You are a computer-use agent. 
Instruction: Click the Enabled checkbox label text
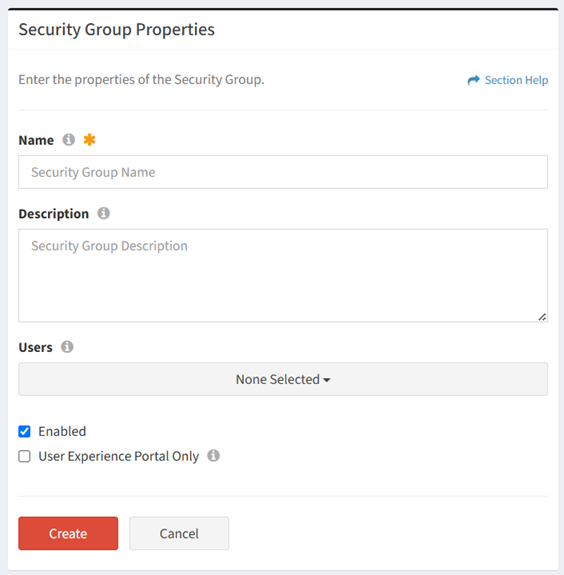pos(62,432)
